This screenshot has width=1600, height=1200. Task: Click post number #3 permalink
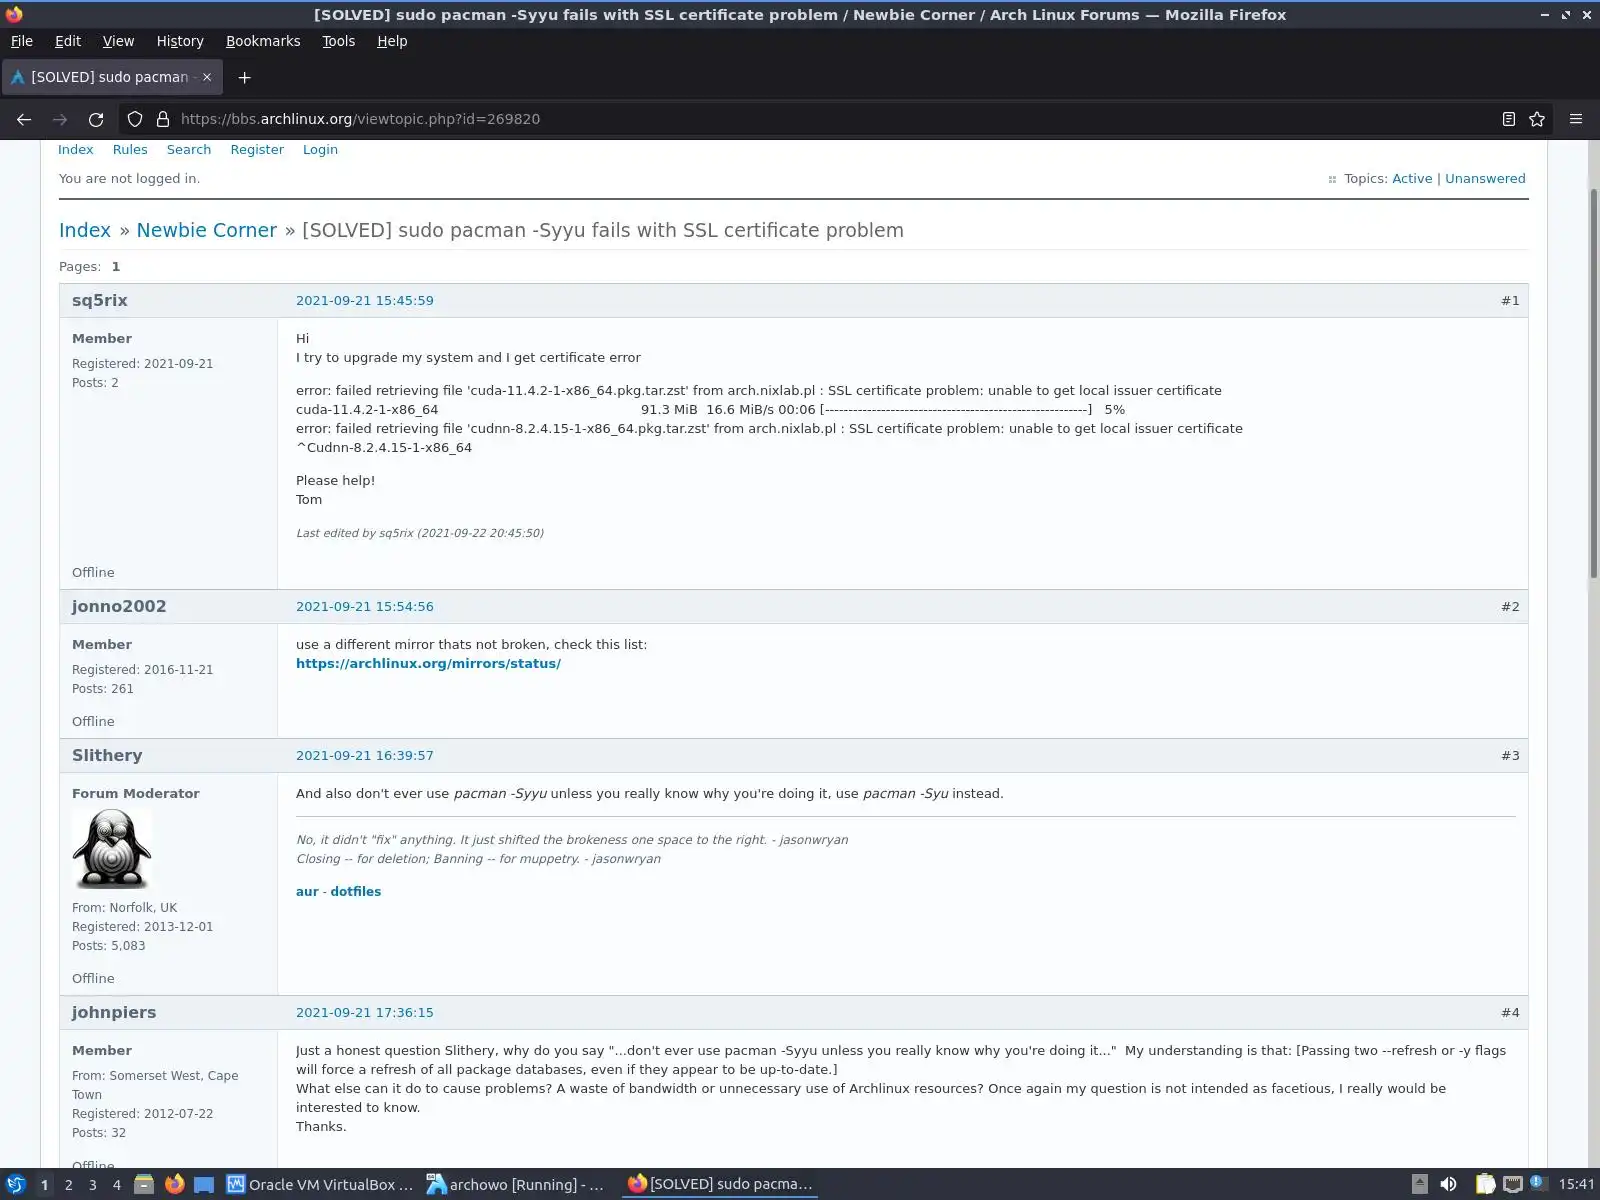coord(1510,756)
